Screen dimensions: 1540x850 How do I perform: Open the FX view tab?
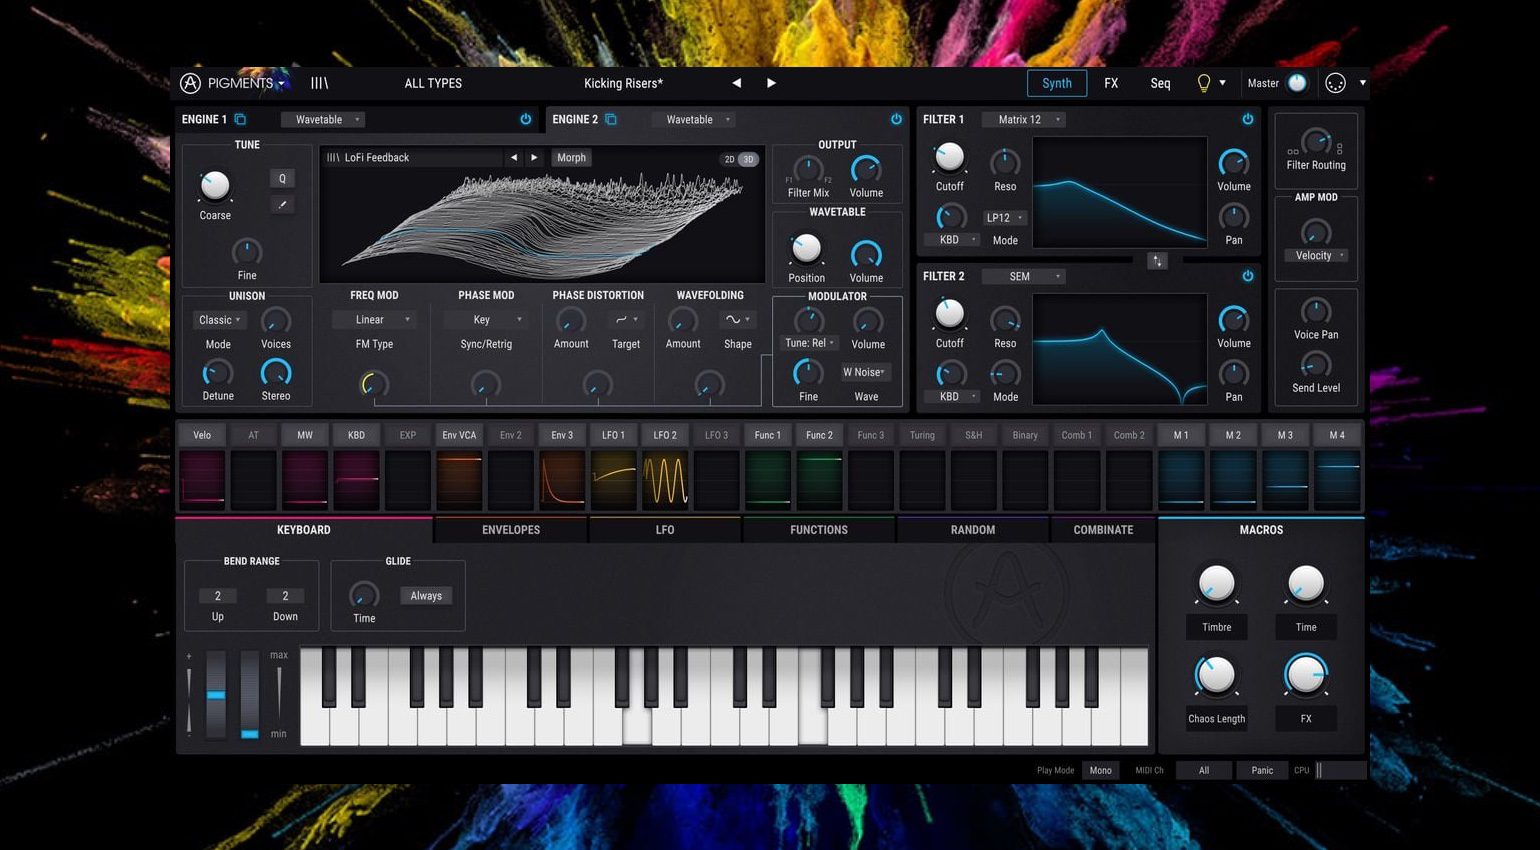pyautogui.click(x=1111, y=83)
